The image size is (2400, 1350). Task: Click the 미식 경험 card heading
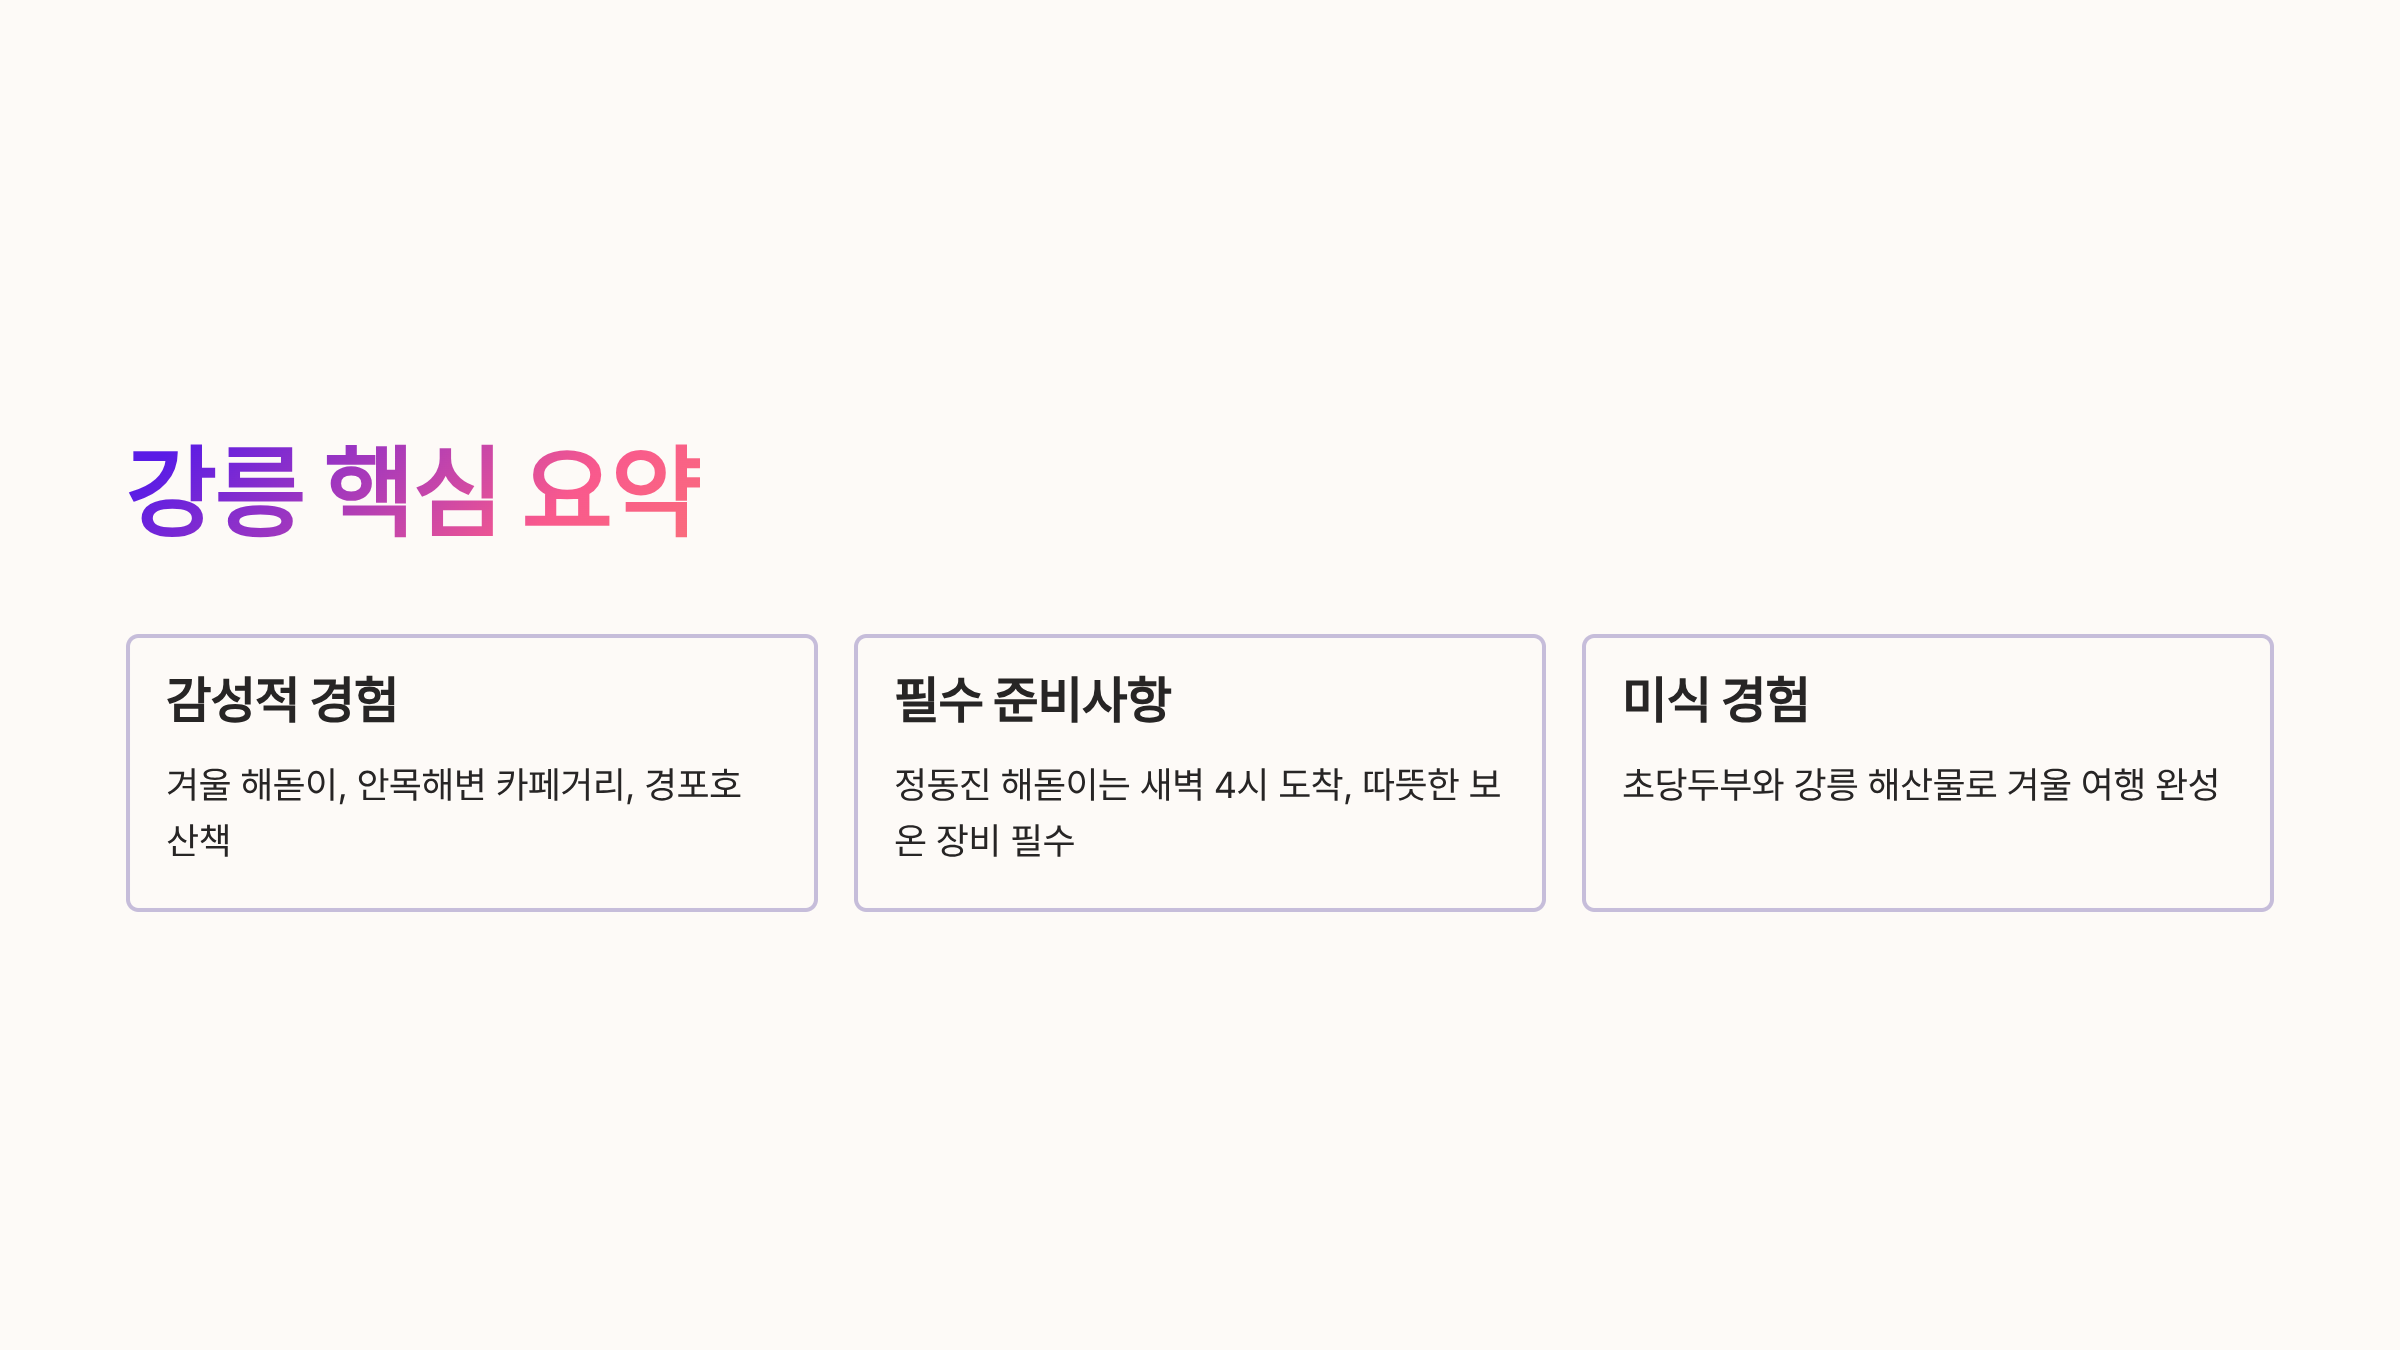coord(1715,699)
